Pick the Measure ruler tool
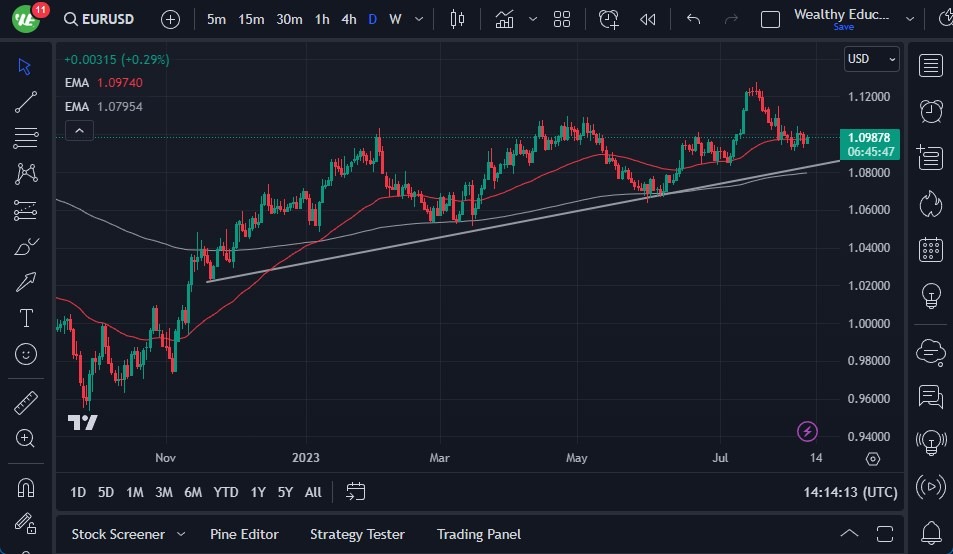Screen dimensions: 953x554 click(26, 403)
